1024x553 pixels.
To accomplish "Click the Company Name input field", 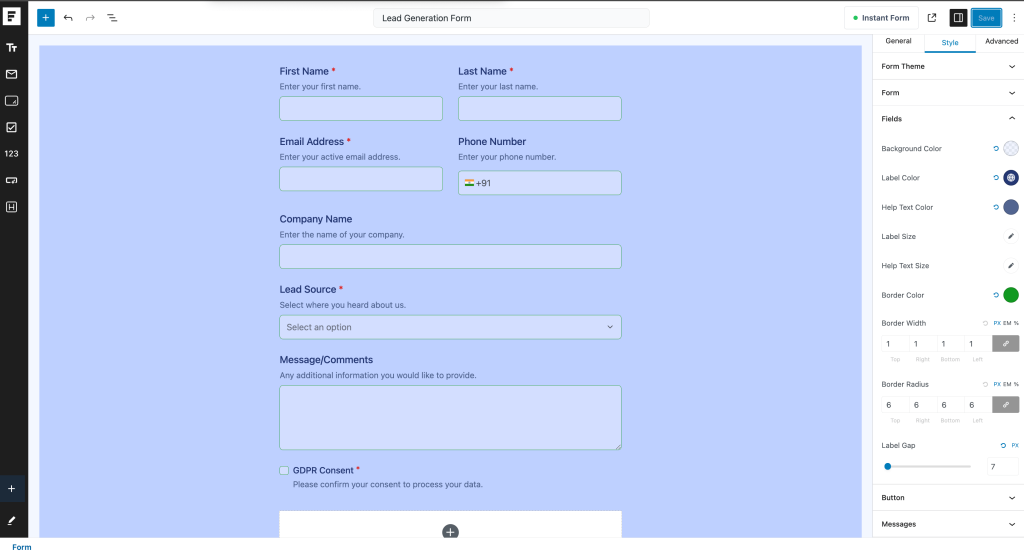I will [x=450, y=257].
